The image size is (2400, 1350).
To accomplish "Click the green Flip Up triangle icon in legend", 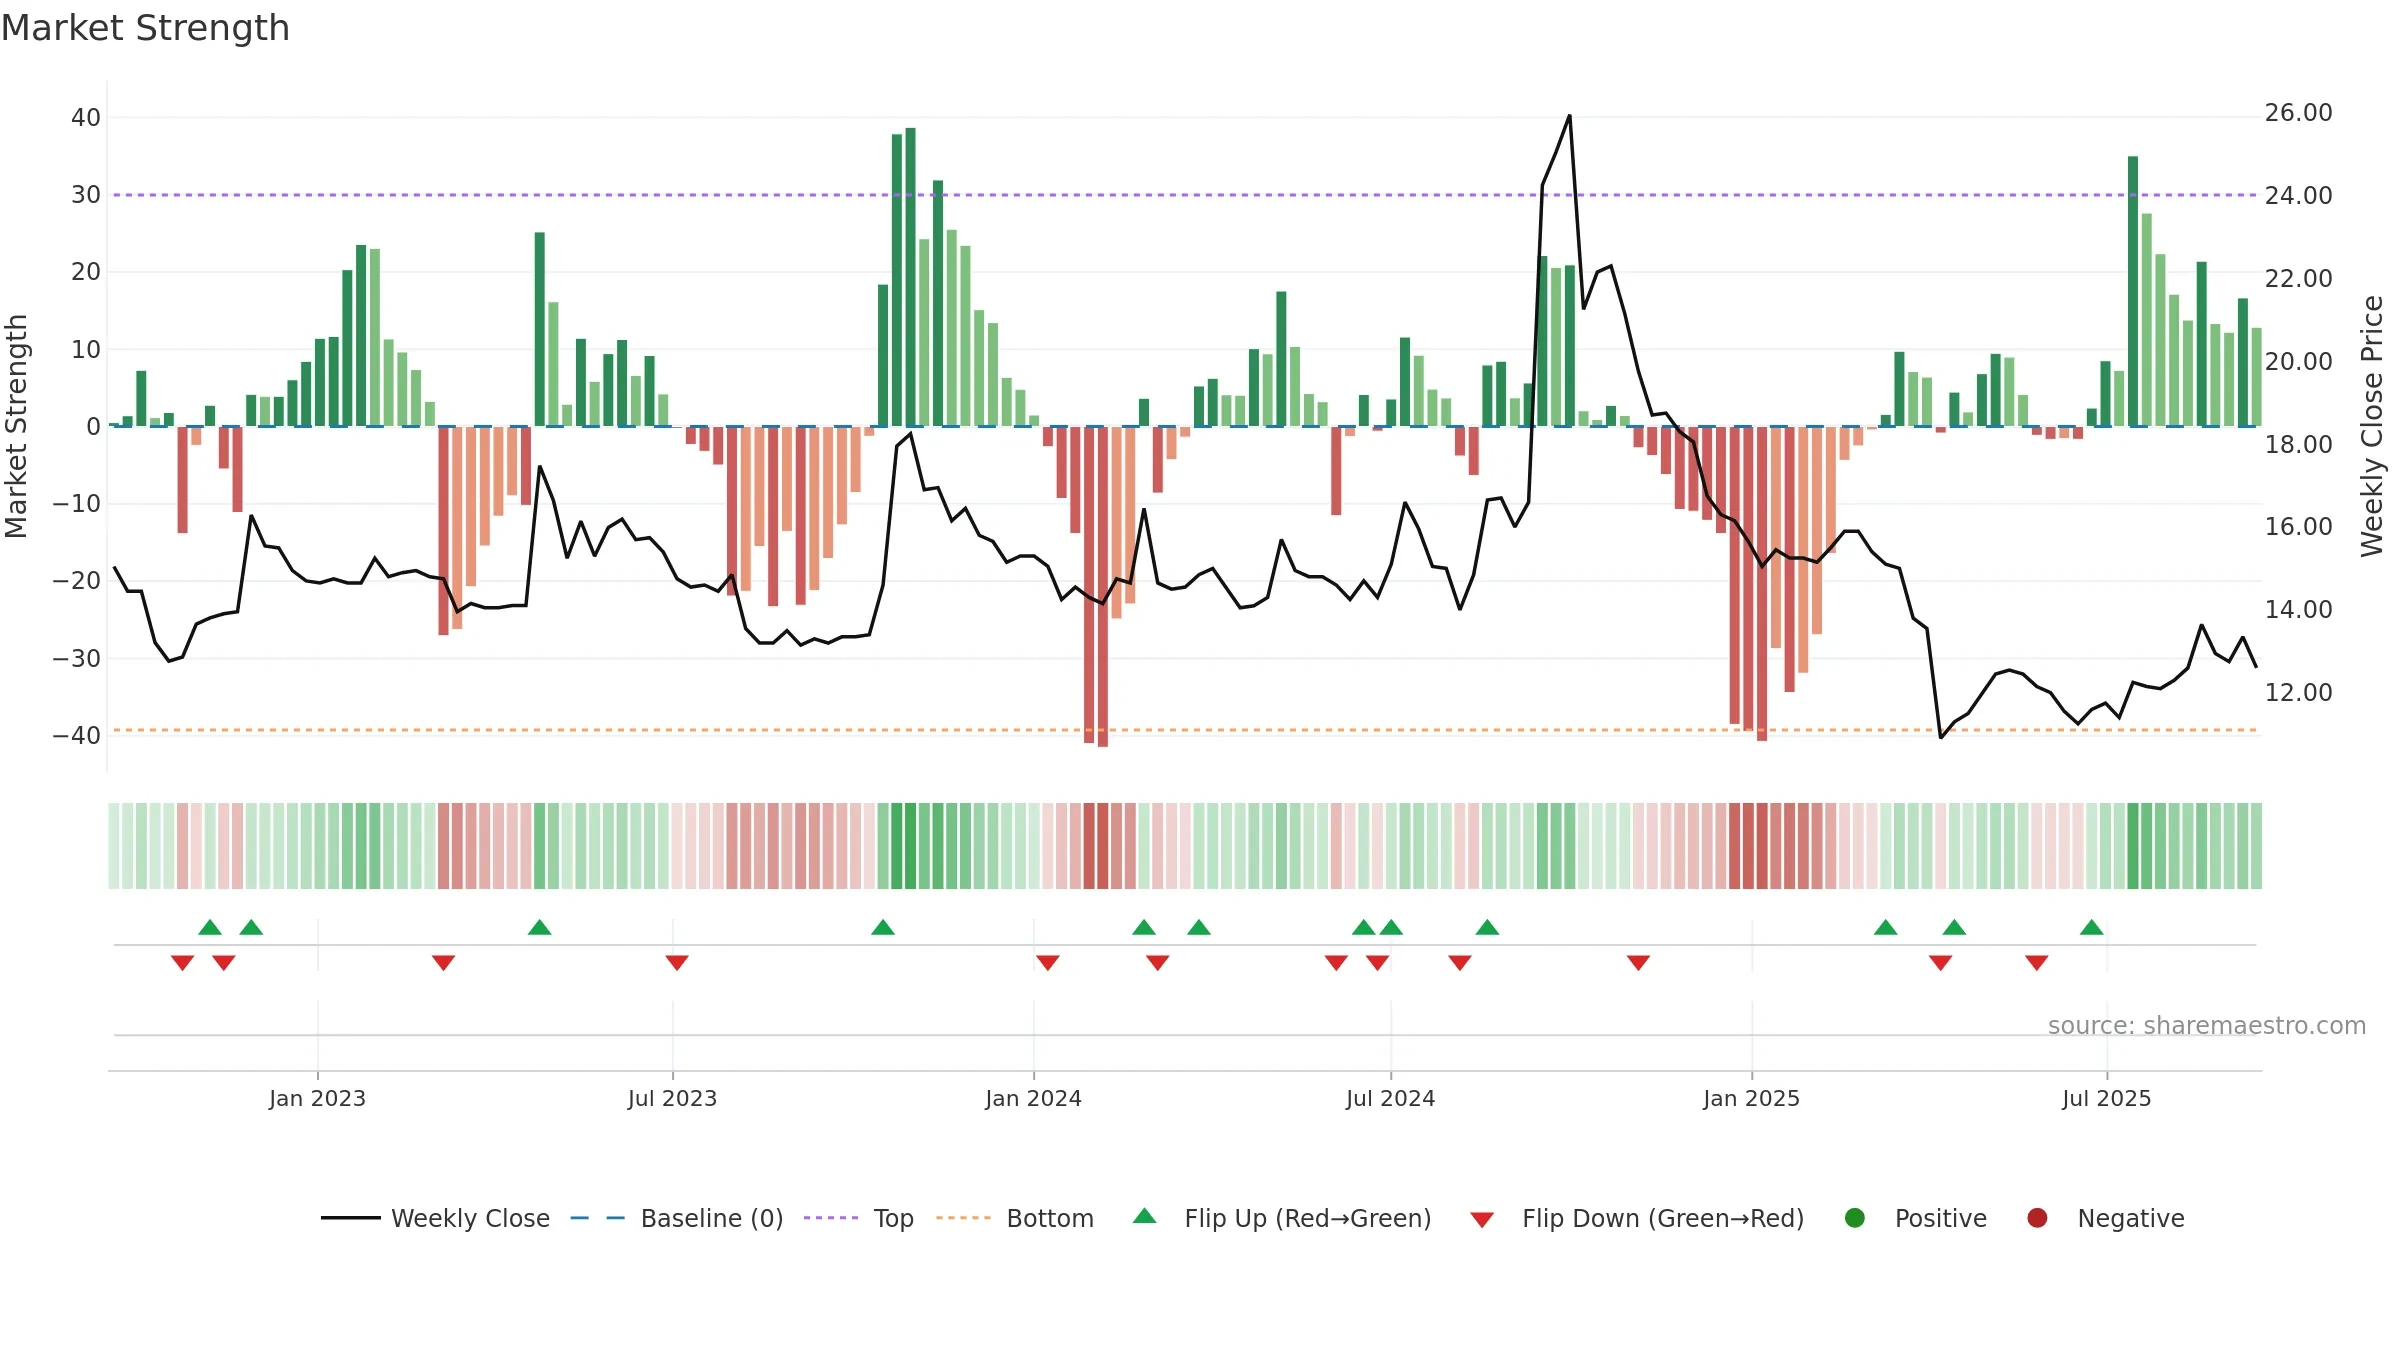I will pyautogui.click(x=1145, y=1216).
